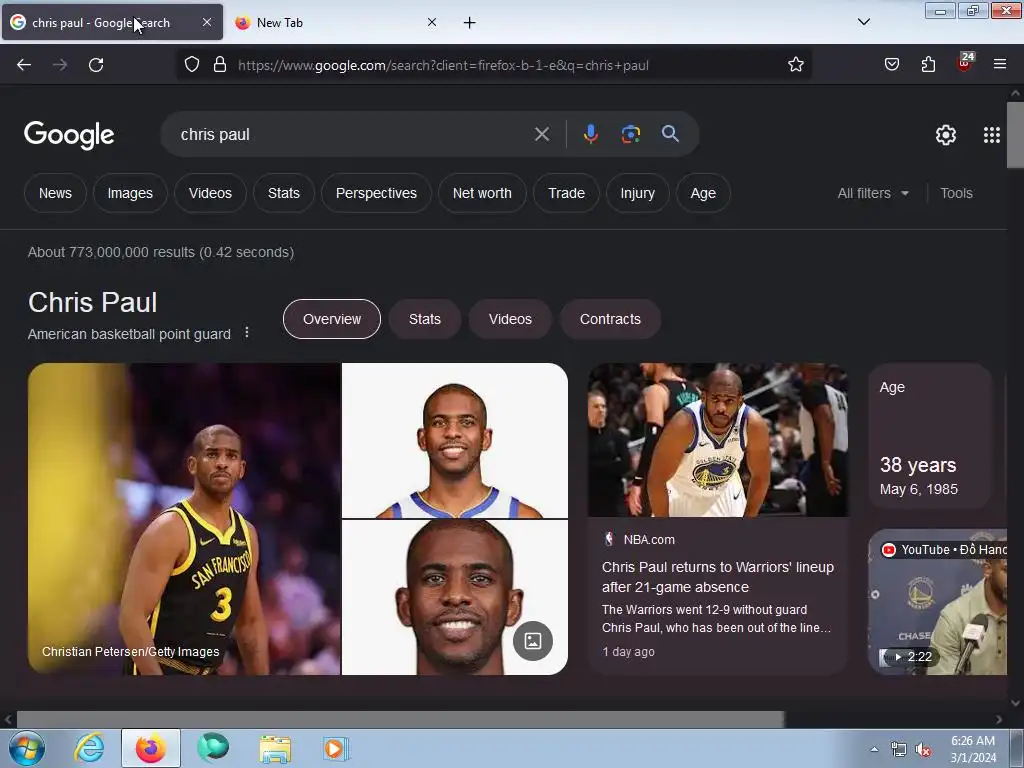The image size is (1024, 768).
Task: Start voice search with the microphone icon
Action: (590, 134)
